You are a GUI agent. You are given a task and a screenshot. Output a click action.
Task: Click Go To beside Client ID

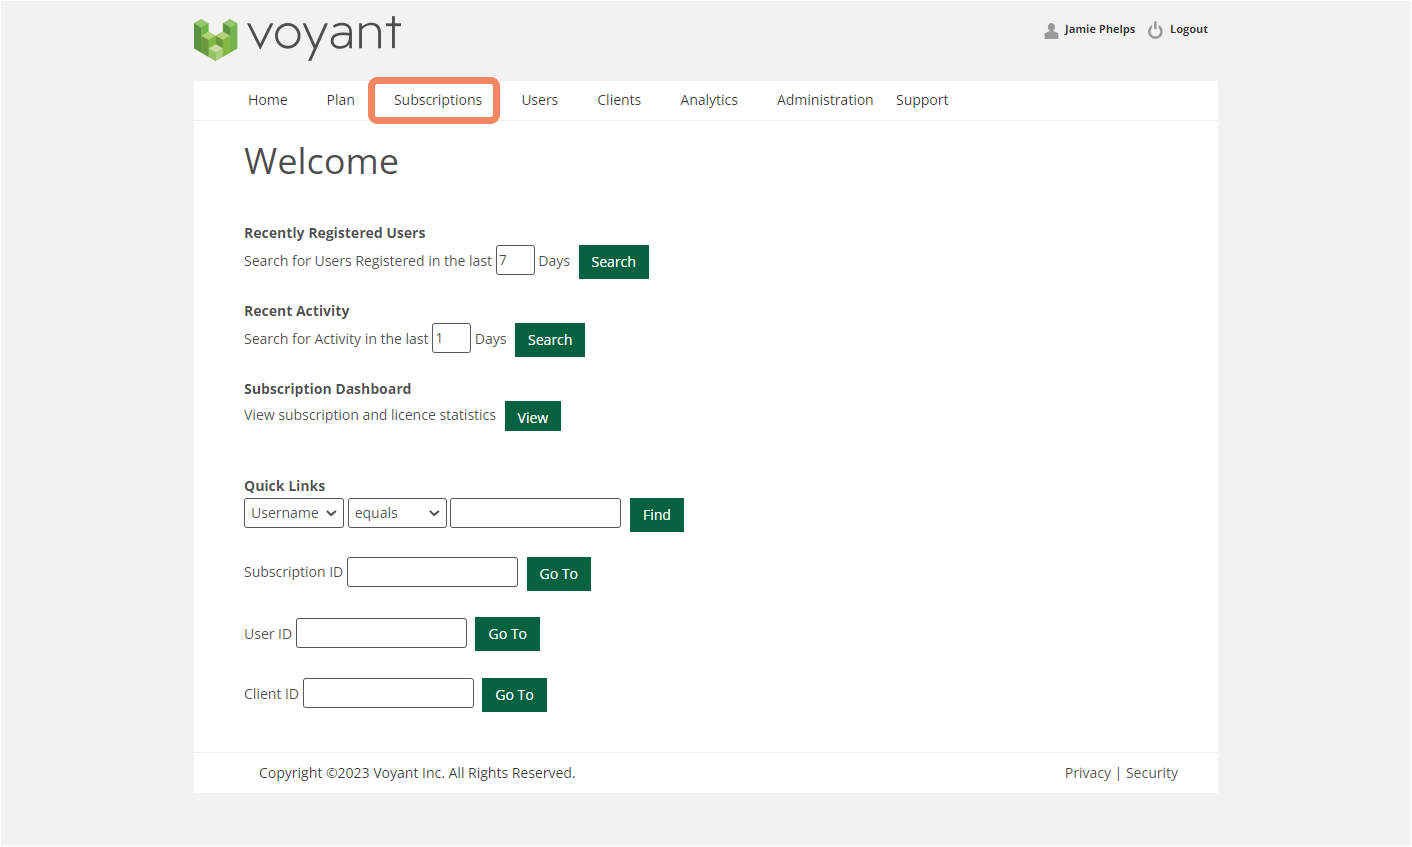click(515, 695)
